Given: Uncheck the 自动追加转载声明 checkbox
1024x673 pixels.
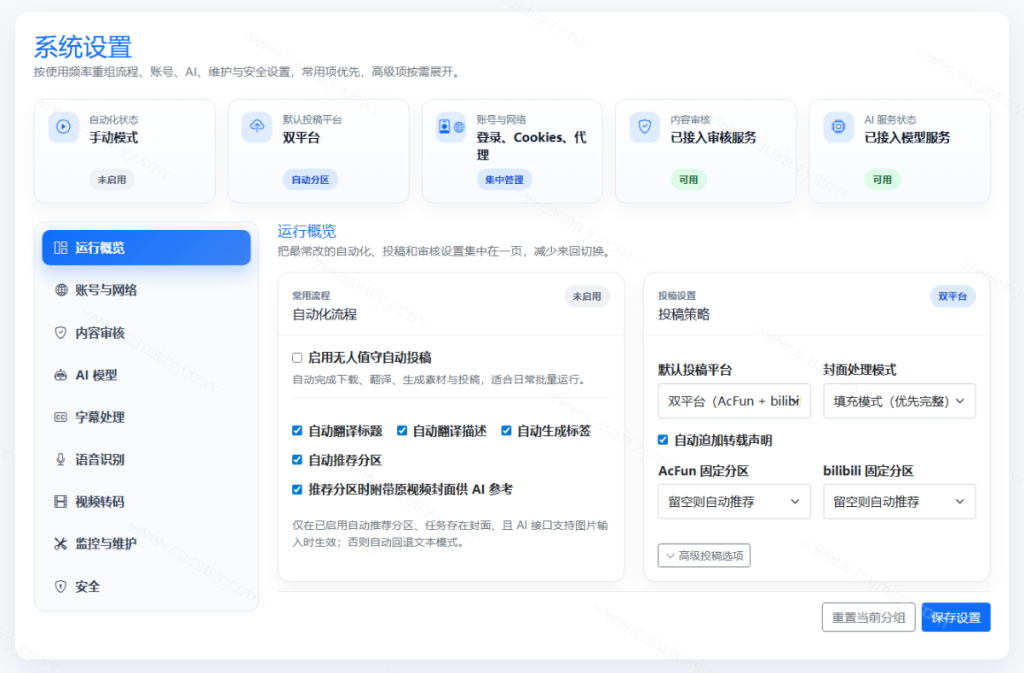Looking at the screenshot, I should click(x=663, y=440).
